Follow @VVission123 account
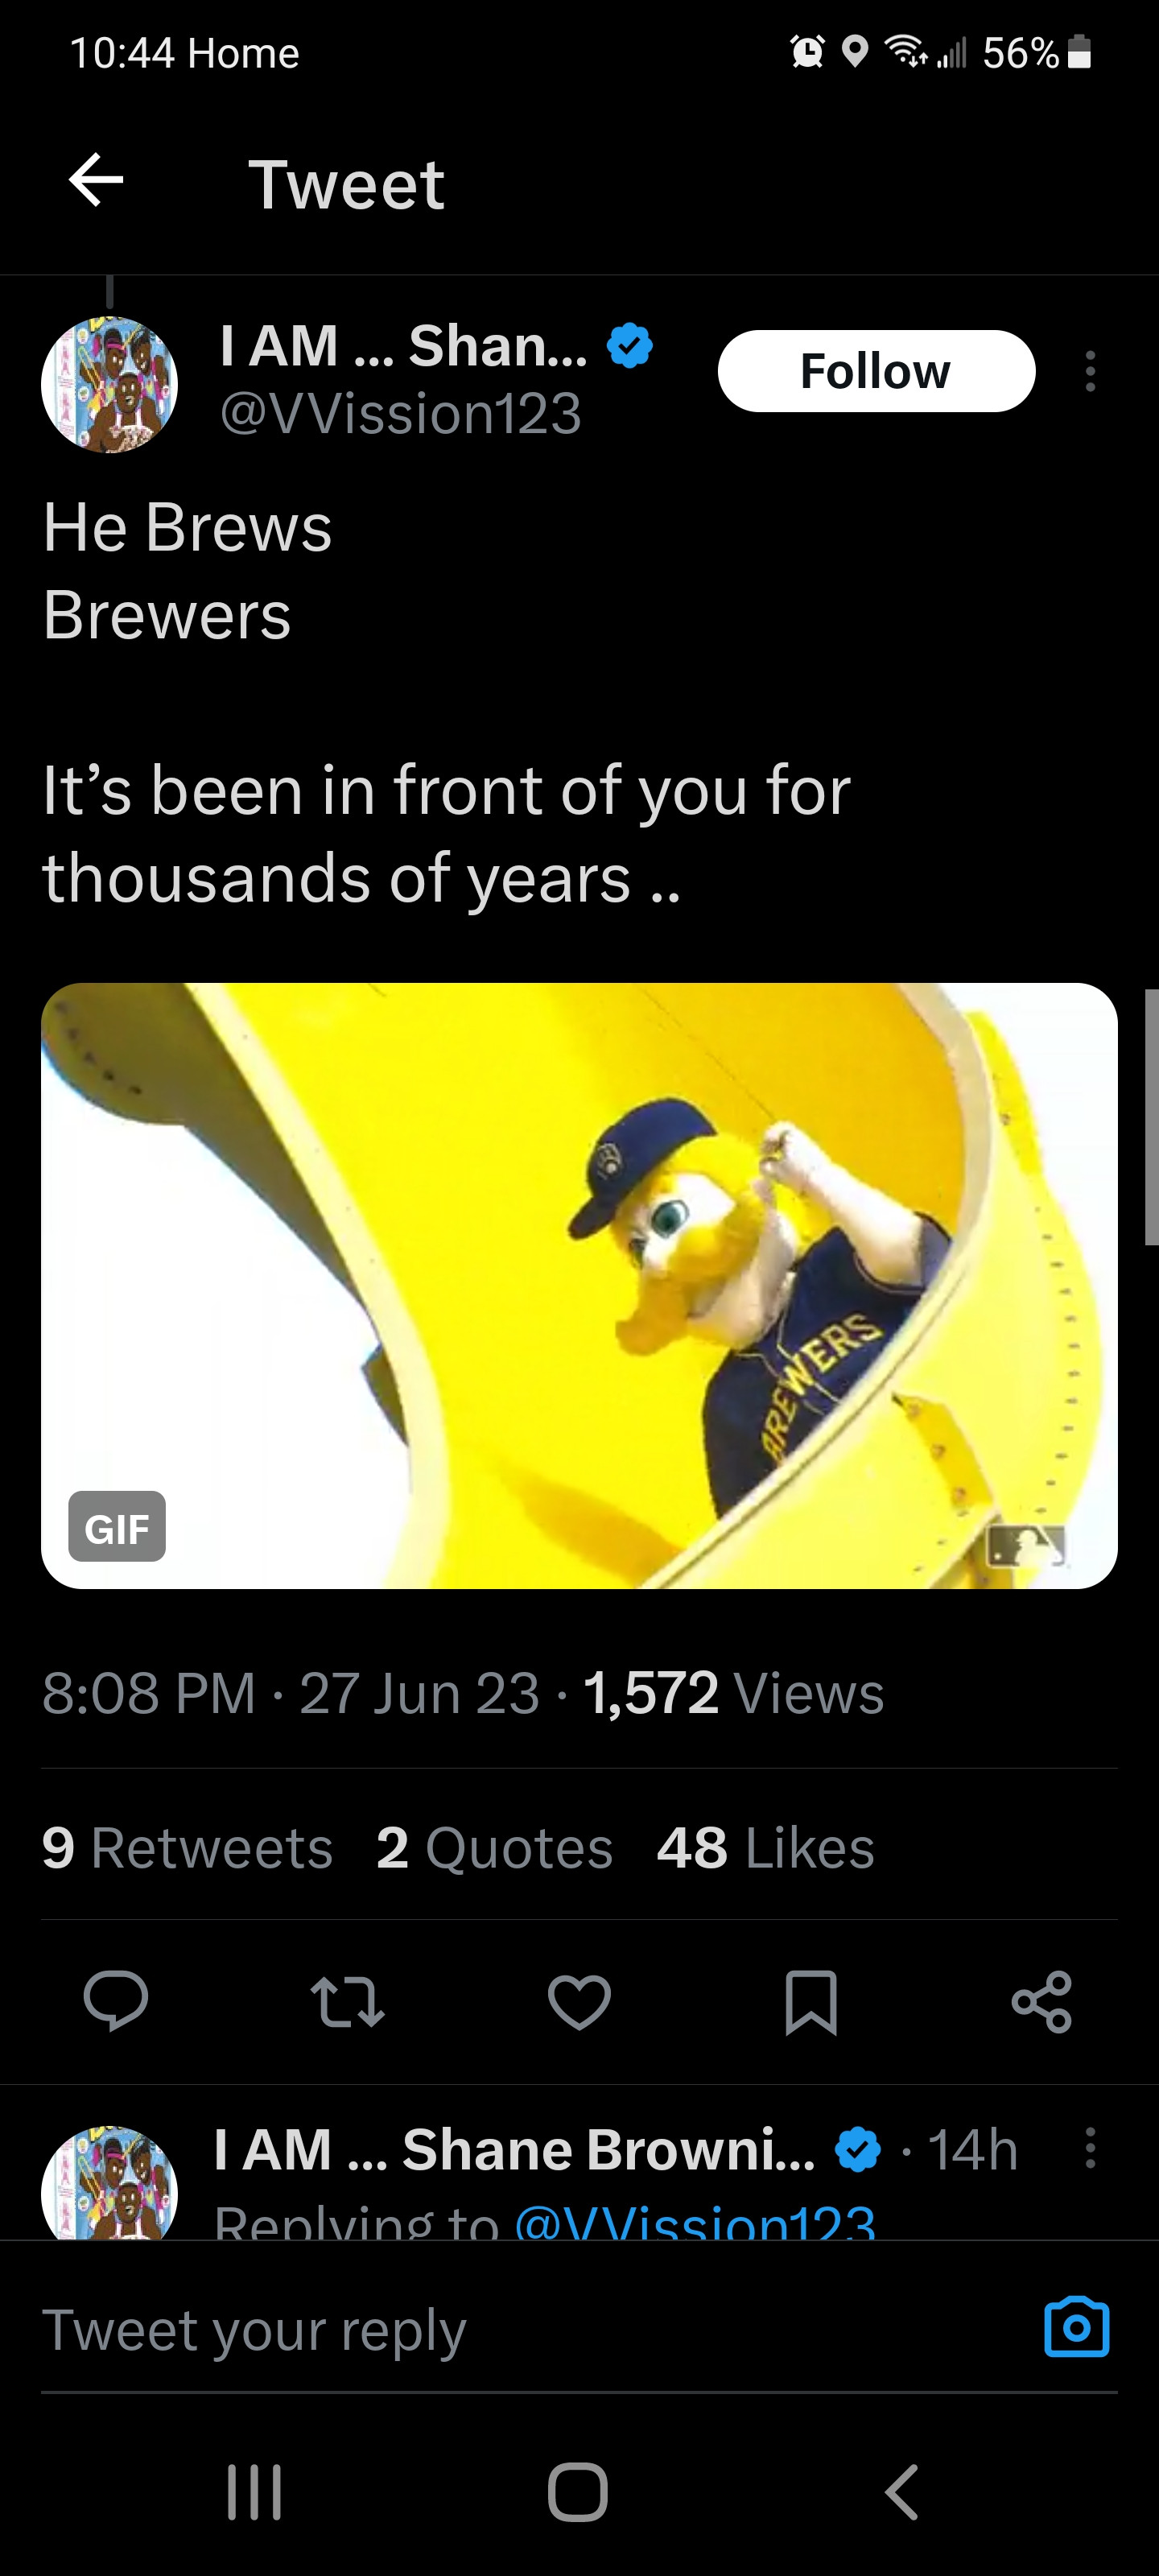1159x2576 pixels. click(x=876, y=371)
